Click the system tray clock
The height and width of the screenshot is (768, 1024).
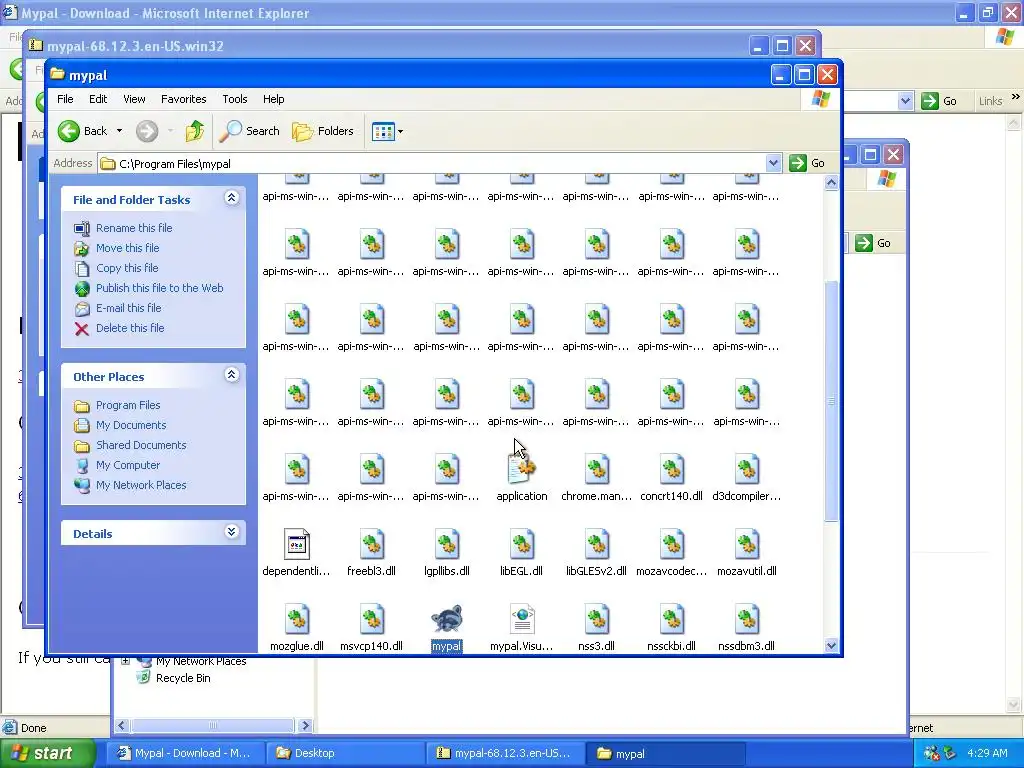(x=987, y=753)
